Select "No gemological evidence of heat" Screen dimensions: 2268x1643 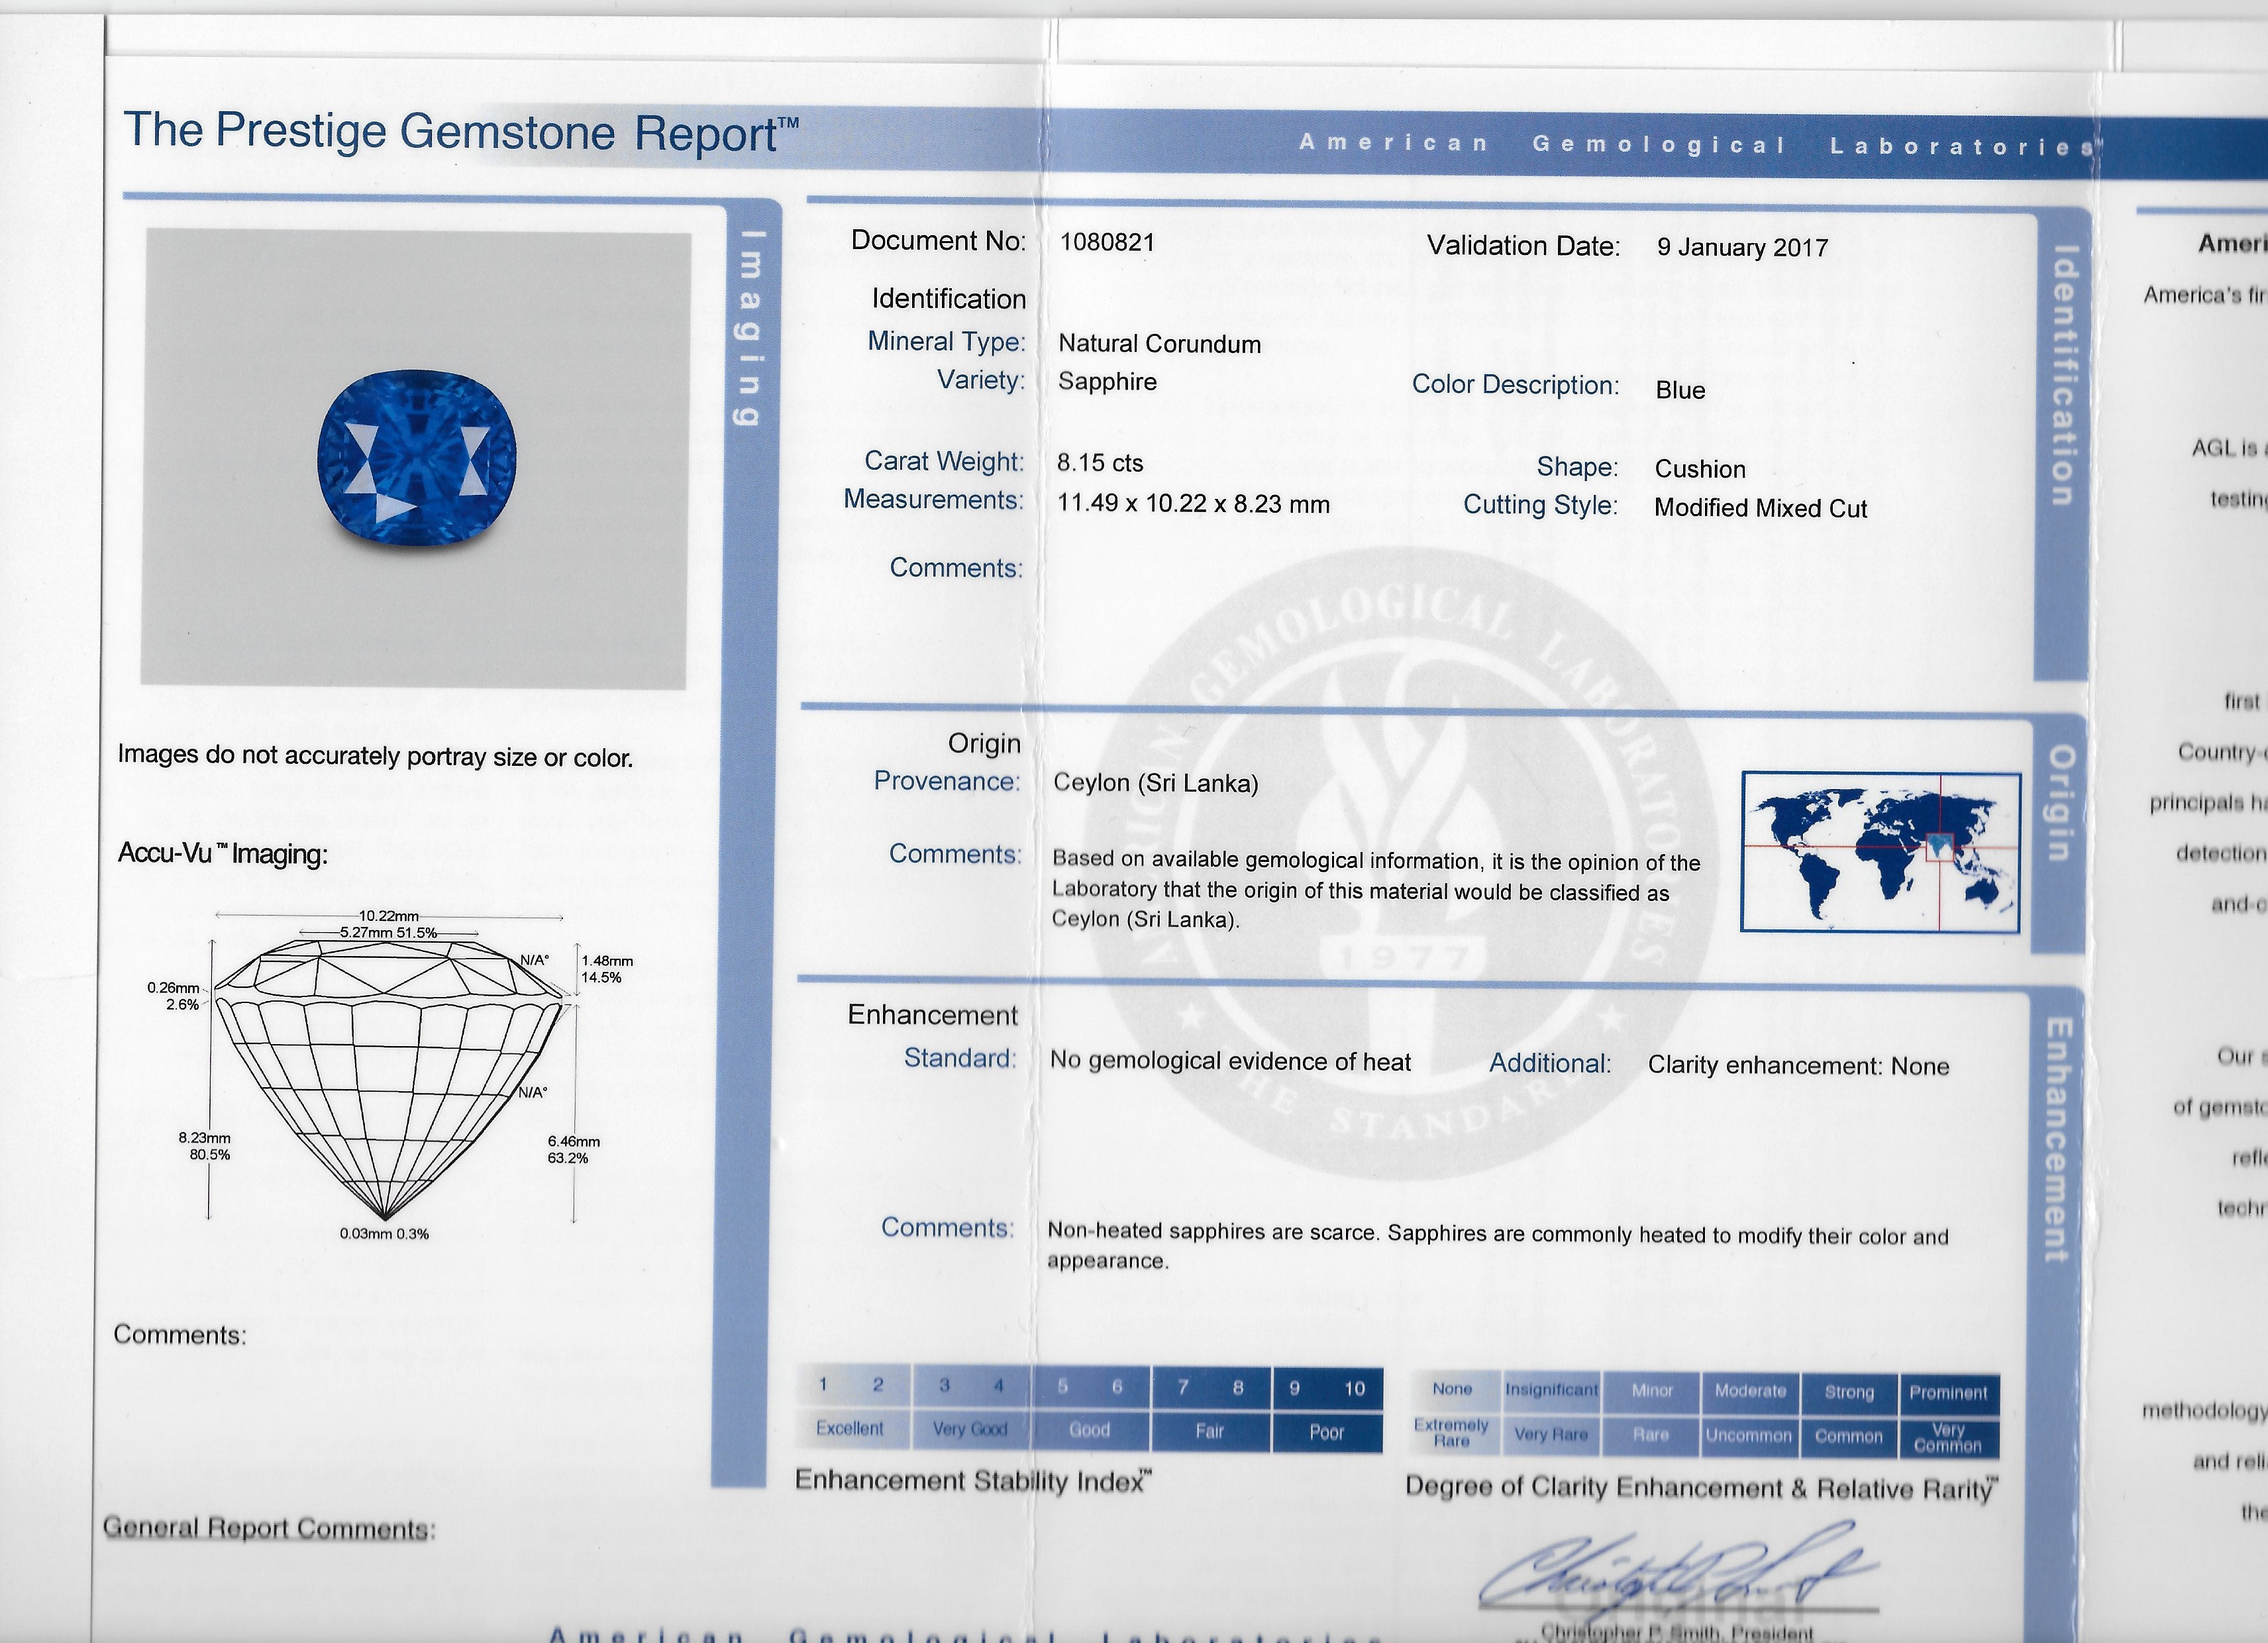coord(1230,1062)
